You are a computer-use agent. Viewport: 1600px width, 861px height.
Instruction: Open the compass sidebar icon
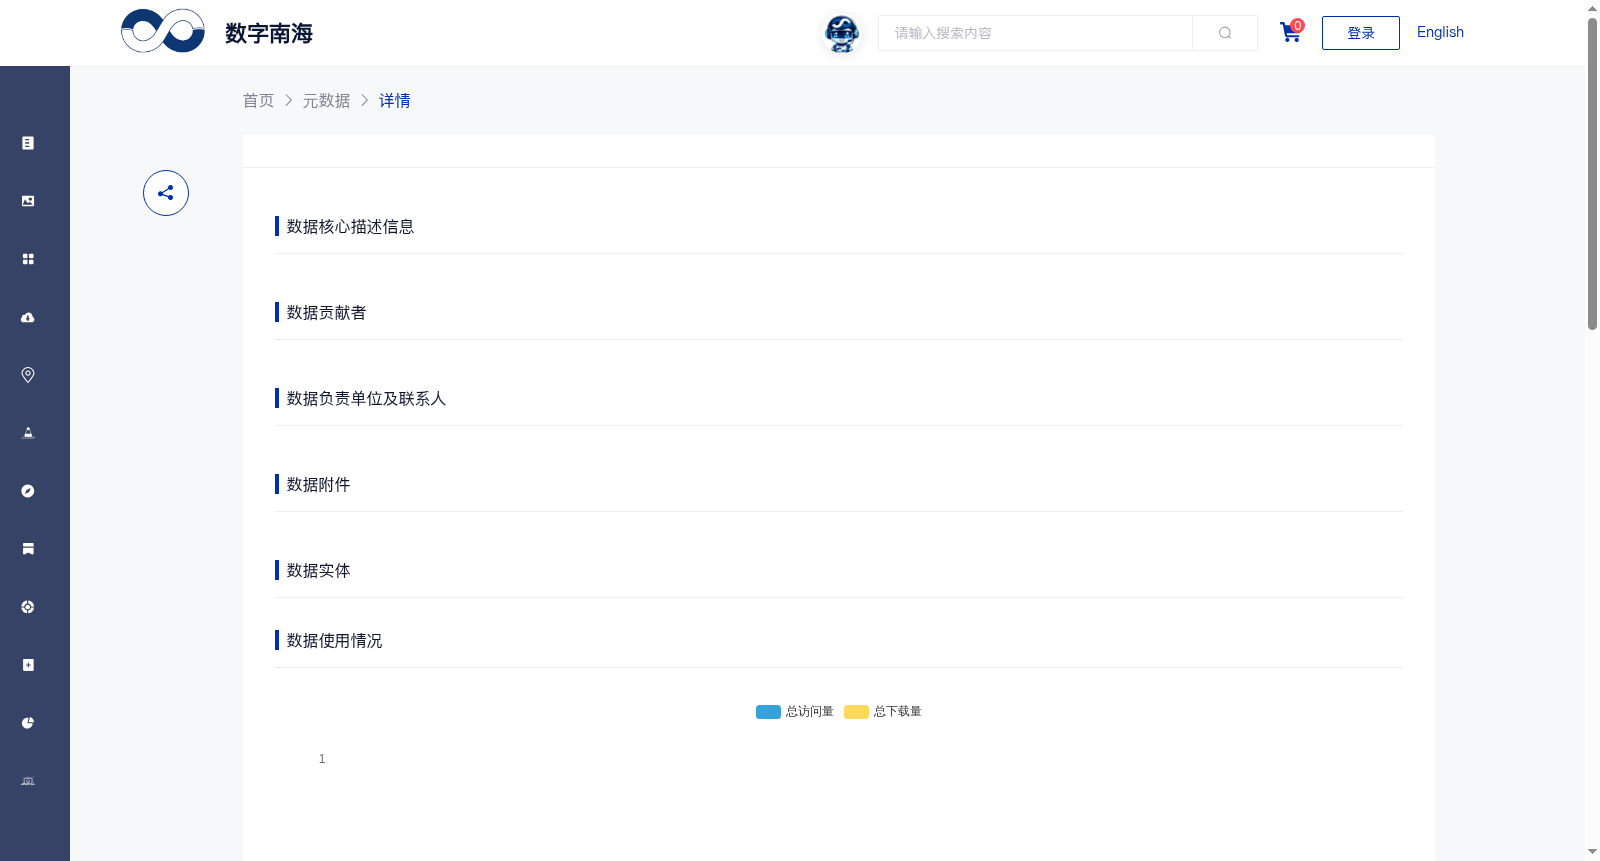click(x=28, y=491)
